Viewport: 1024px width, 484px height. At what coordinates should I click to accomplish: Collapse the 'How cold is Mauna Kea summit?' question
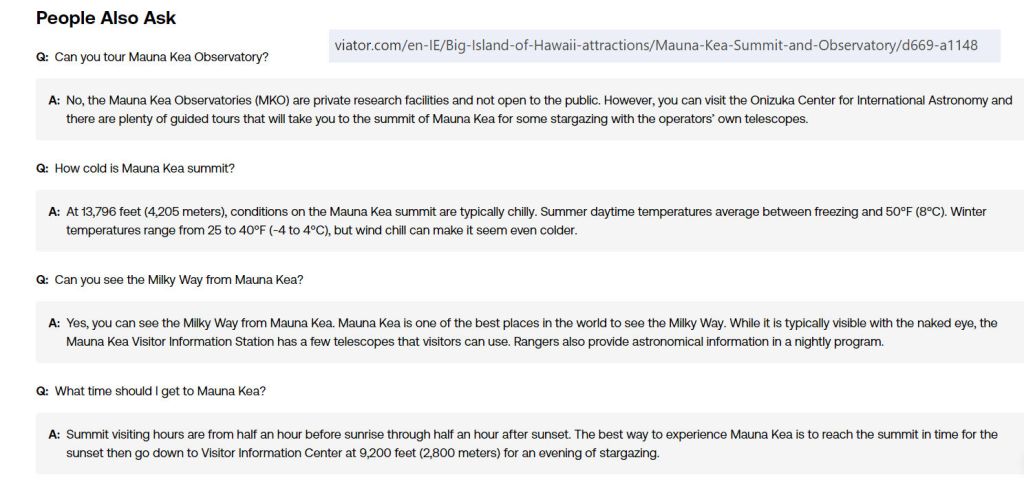point(144,168)
